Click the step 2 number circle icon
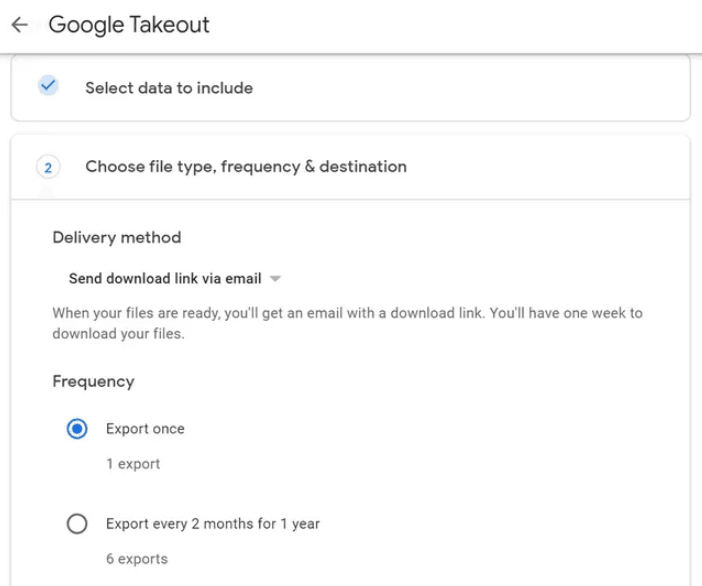 coord(48,167)
